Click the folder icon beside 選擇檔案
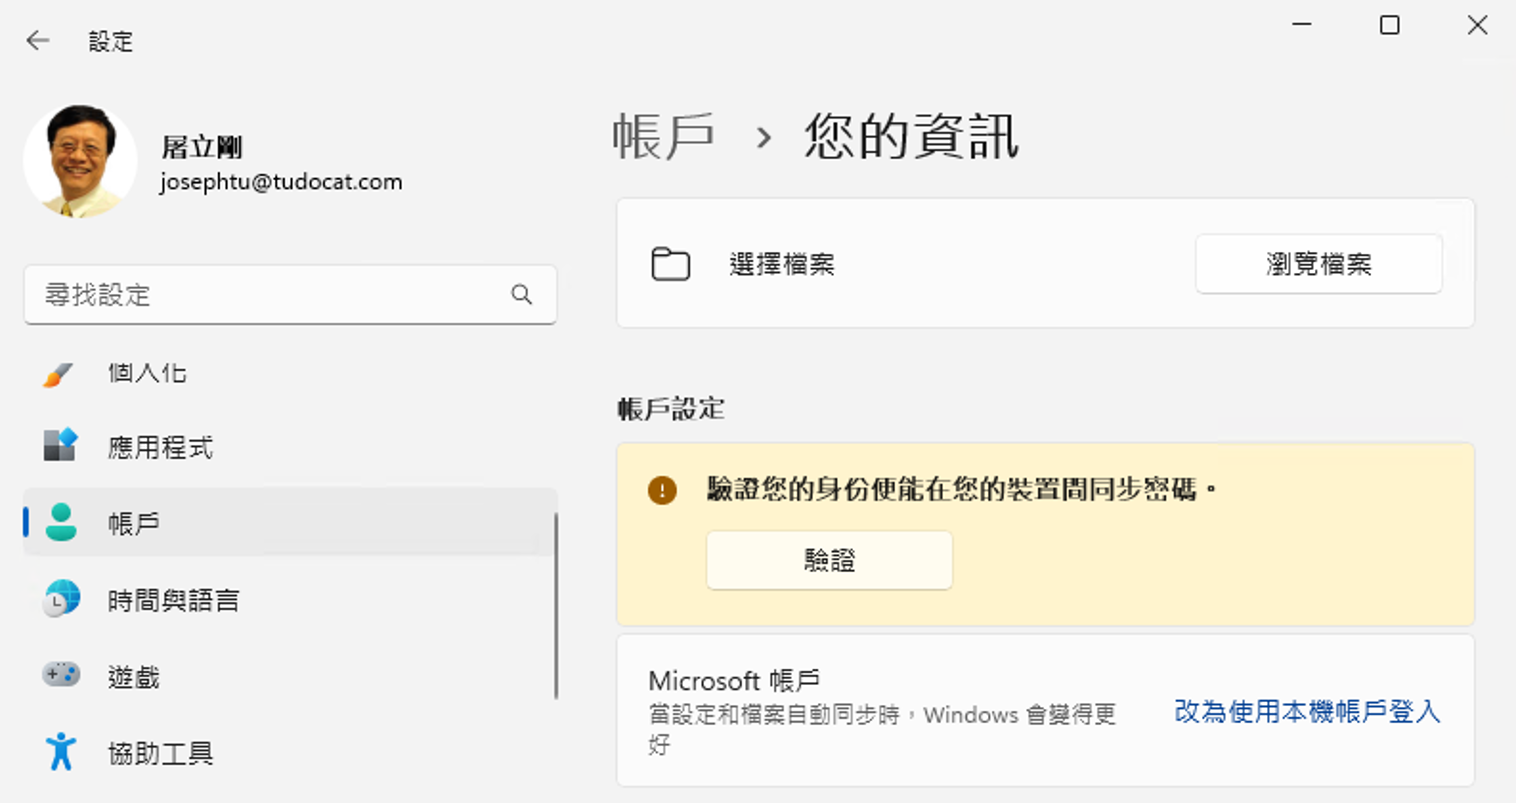 click(x=670, y=264)
